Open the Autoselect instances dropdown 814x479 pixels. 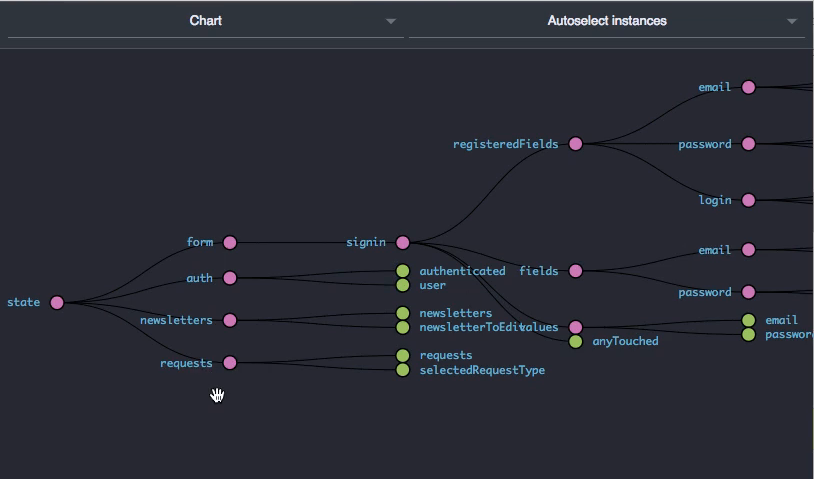pos(606,21)
